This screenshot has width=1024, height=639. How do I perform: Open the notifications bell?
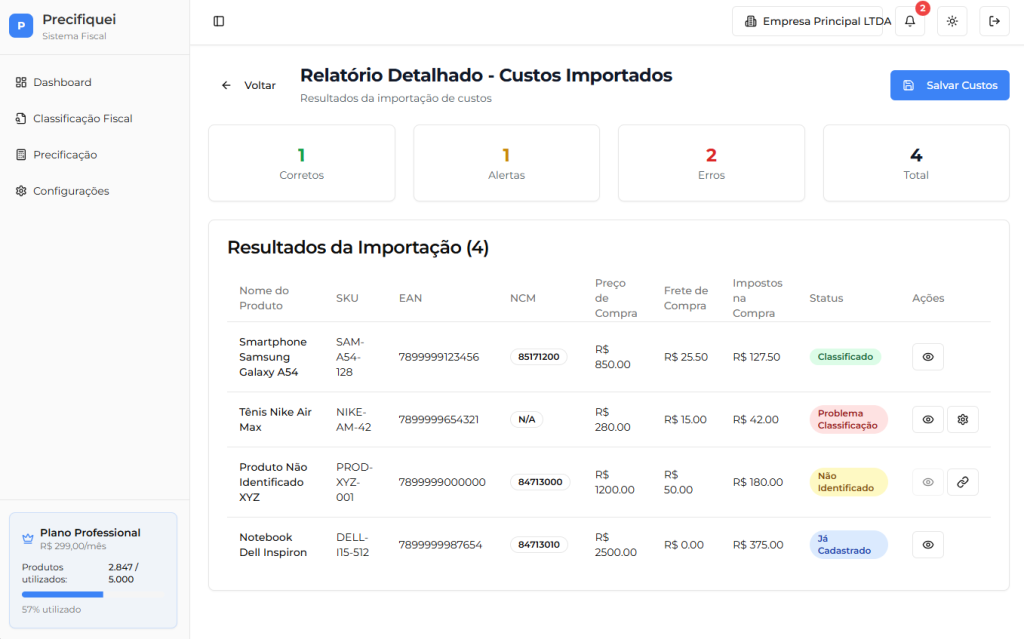(x=909, y=21)
